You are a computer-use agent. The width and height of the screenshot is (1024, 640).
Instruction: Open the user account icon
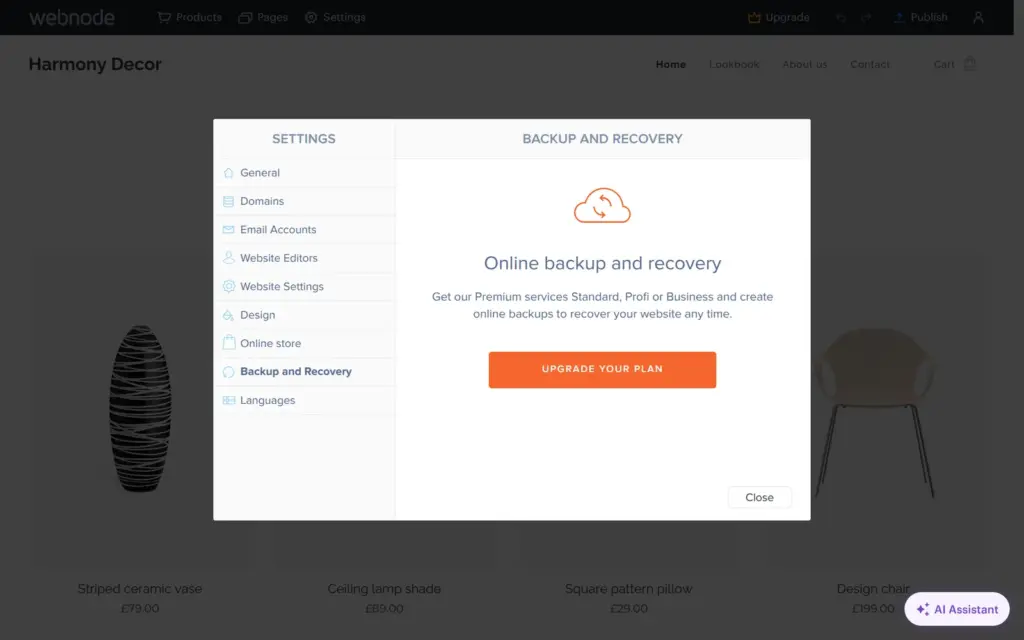pos(978,18)
